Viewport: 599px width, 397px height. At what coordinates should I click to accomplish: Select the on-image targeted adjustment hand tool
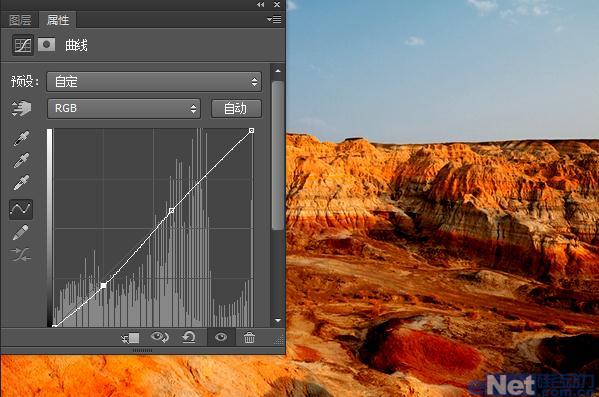coord(21,109)
